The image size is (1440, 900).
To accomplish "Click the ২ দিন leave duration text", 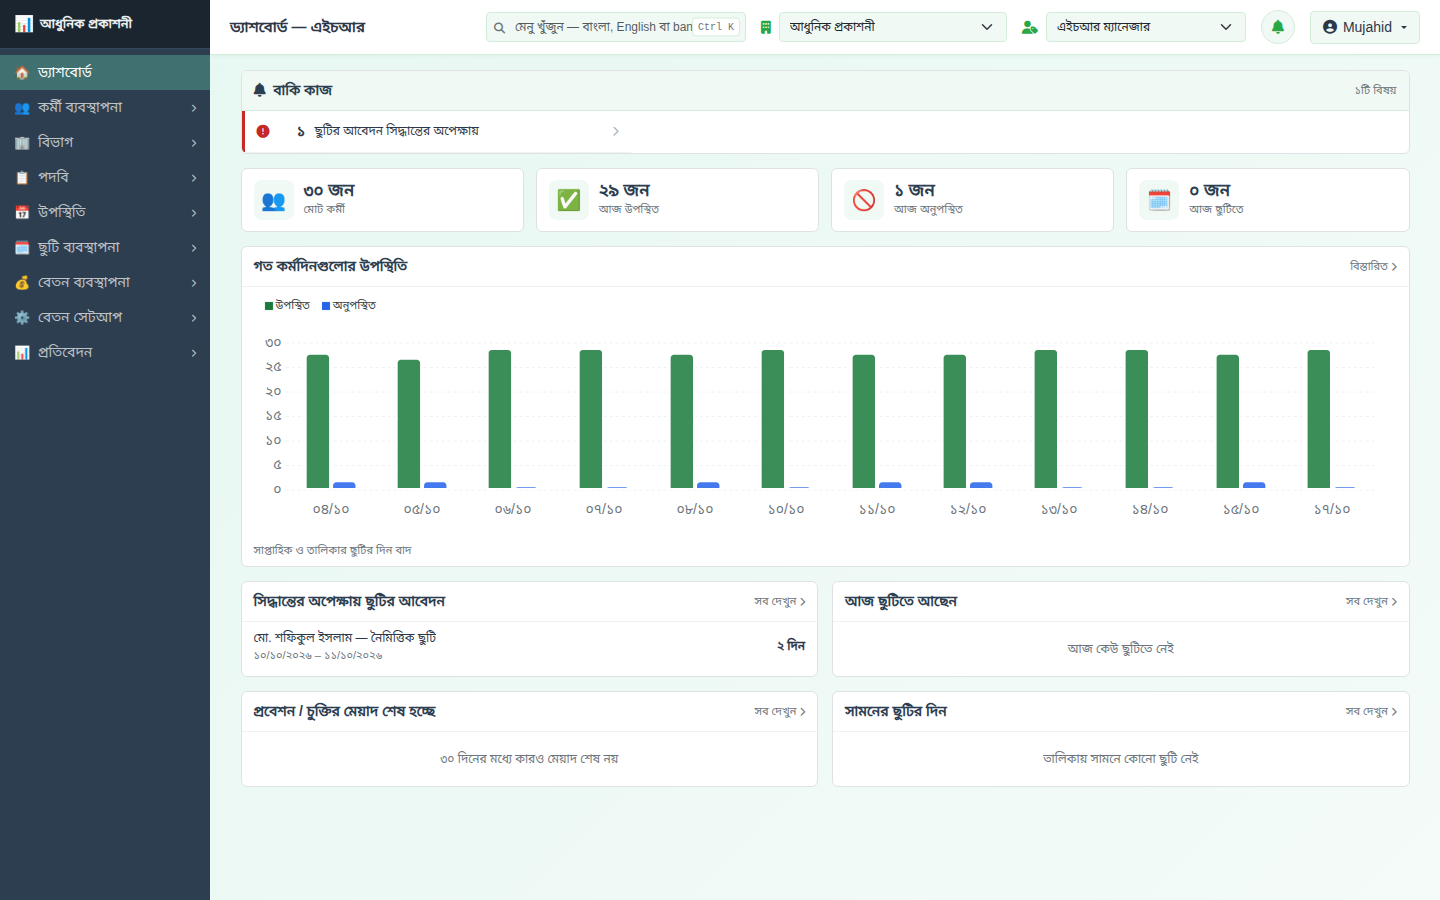I will click(x=791, y=645).
